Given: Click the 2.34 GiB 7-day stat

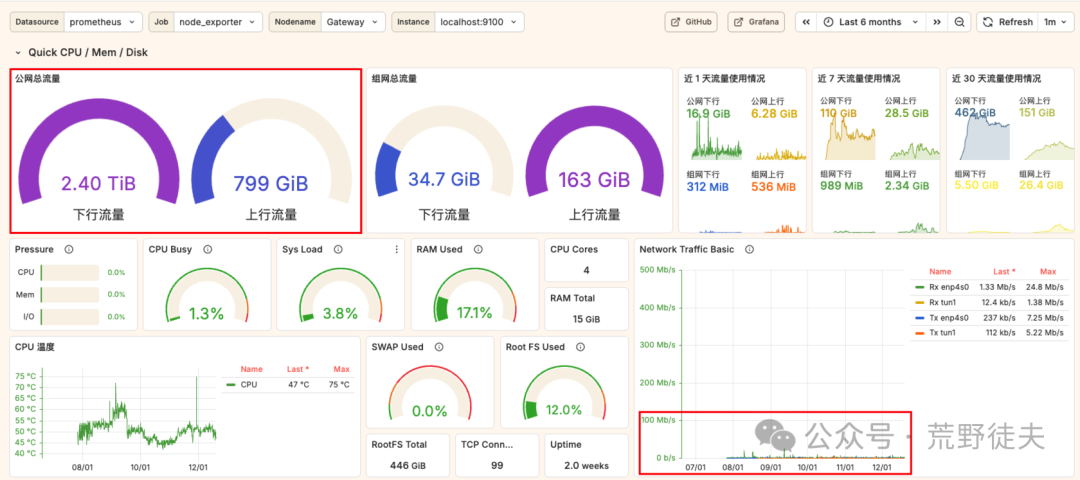Looking at the screenshot, I should pyautogui.click(x=908, y=186).
